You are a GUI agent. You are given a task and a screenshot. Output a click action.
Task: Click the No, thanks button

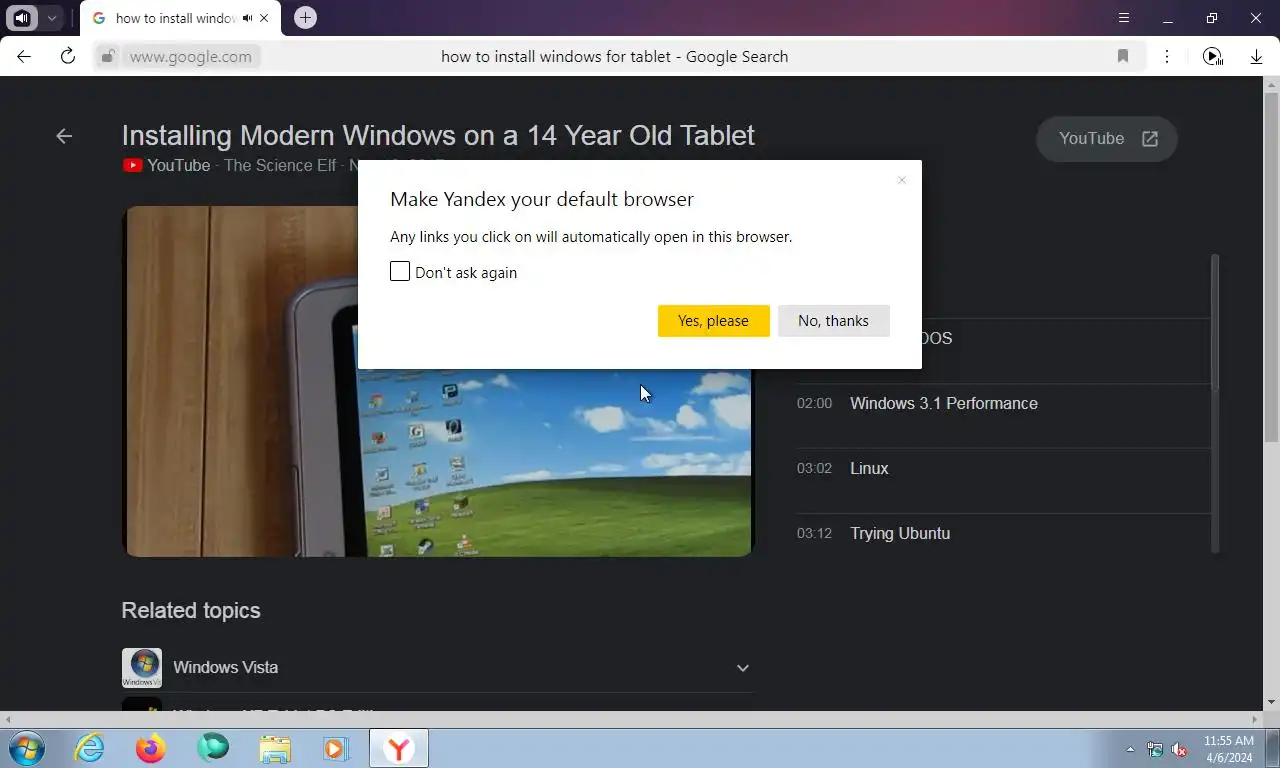833,321
